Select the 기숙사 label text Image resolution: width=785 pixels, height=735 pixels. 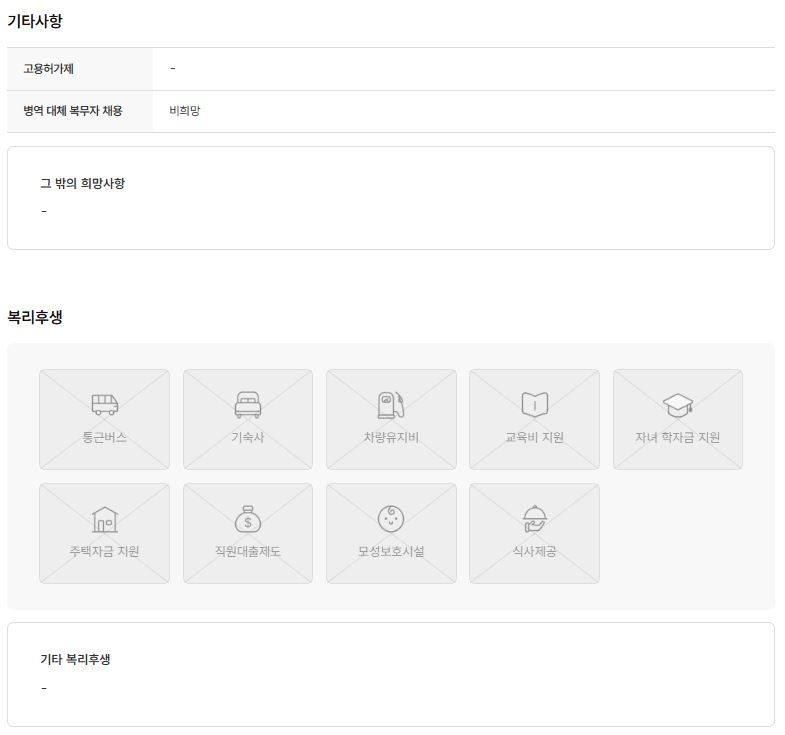[248, 437]
